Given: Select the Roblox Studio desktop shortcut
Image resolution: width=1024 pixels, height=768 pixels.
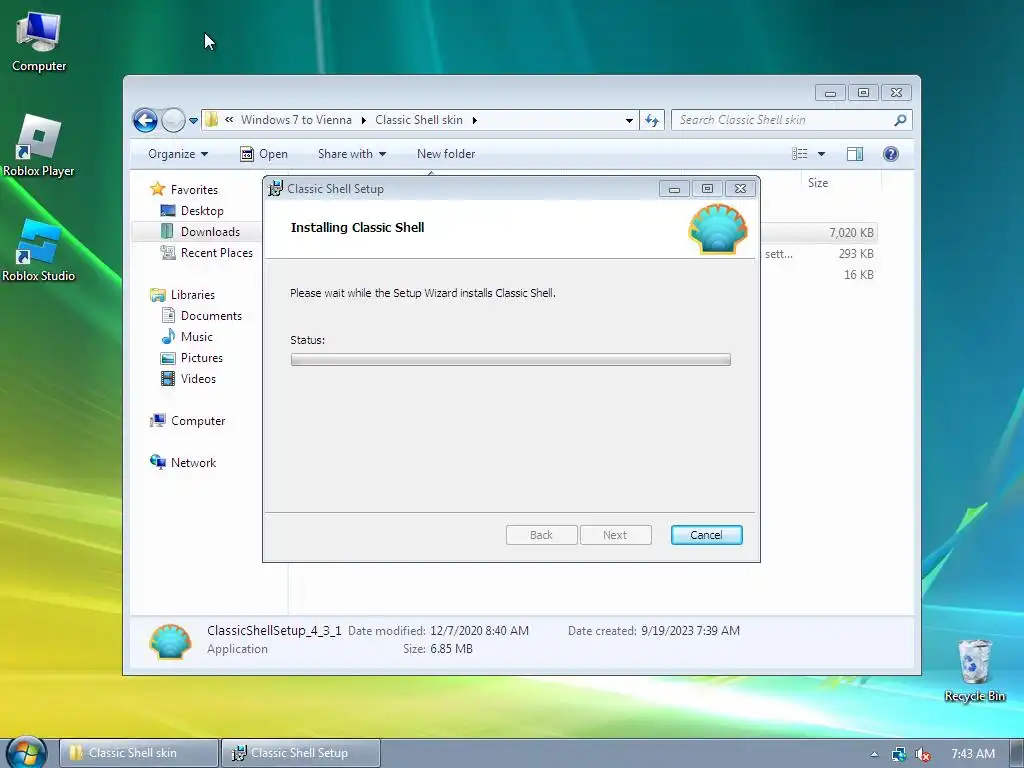Looking at the screenshot, I should (x=39, y=251).
